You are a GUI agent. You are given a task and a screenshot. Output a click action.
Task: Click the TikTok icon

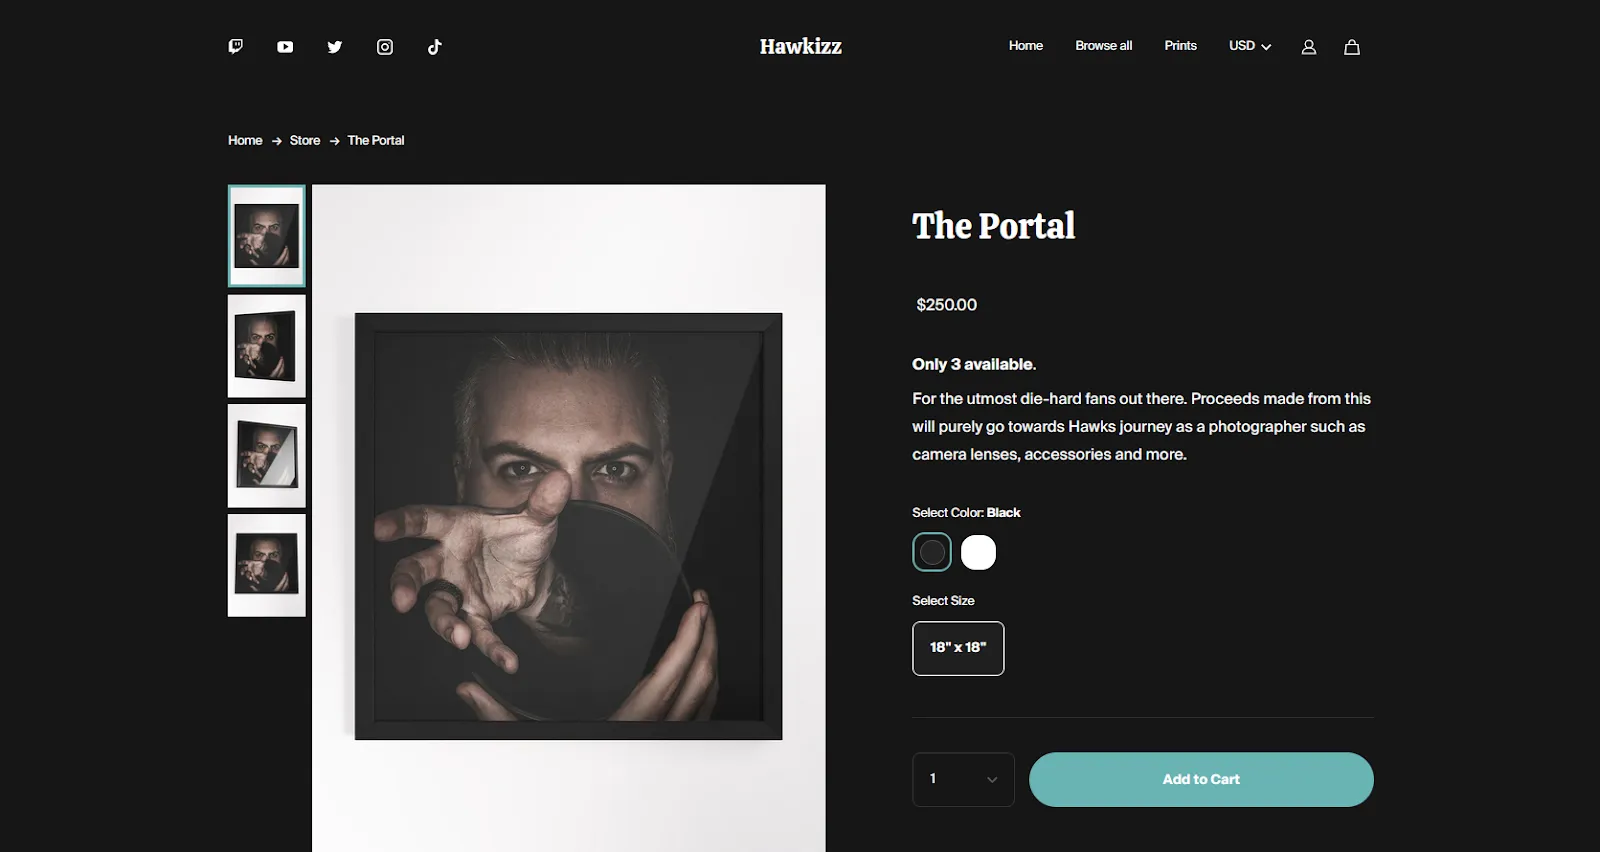[x=434, y=47]
